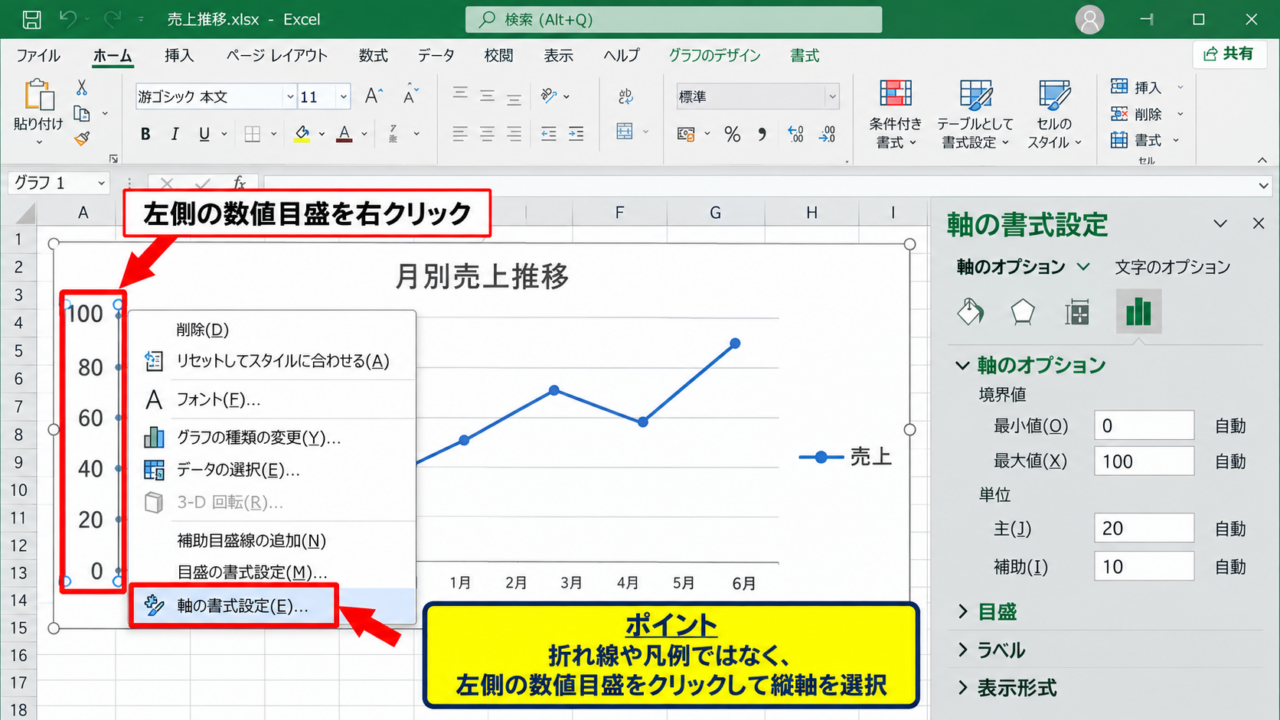Apply the yellow fill color bucket
Viewport: 1280px width, 720px height.
tap(303, 133)
